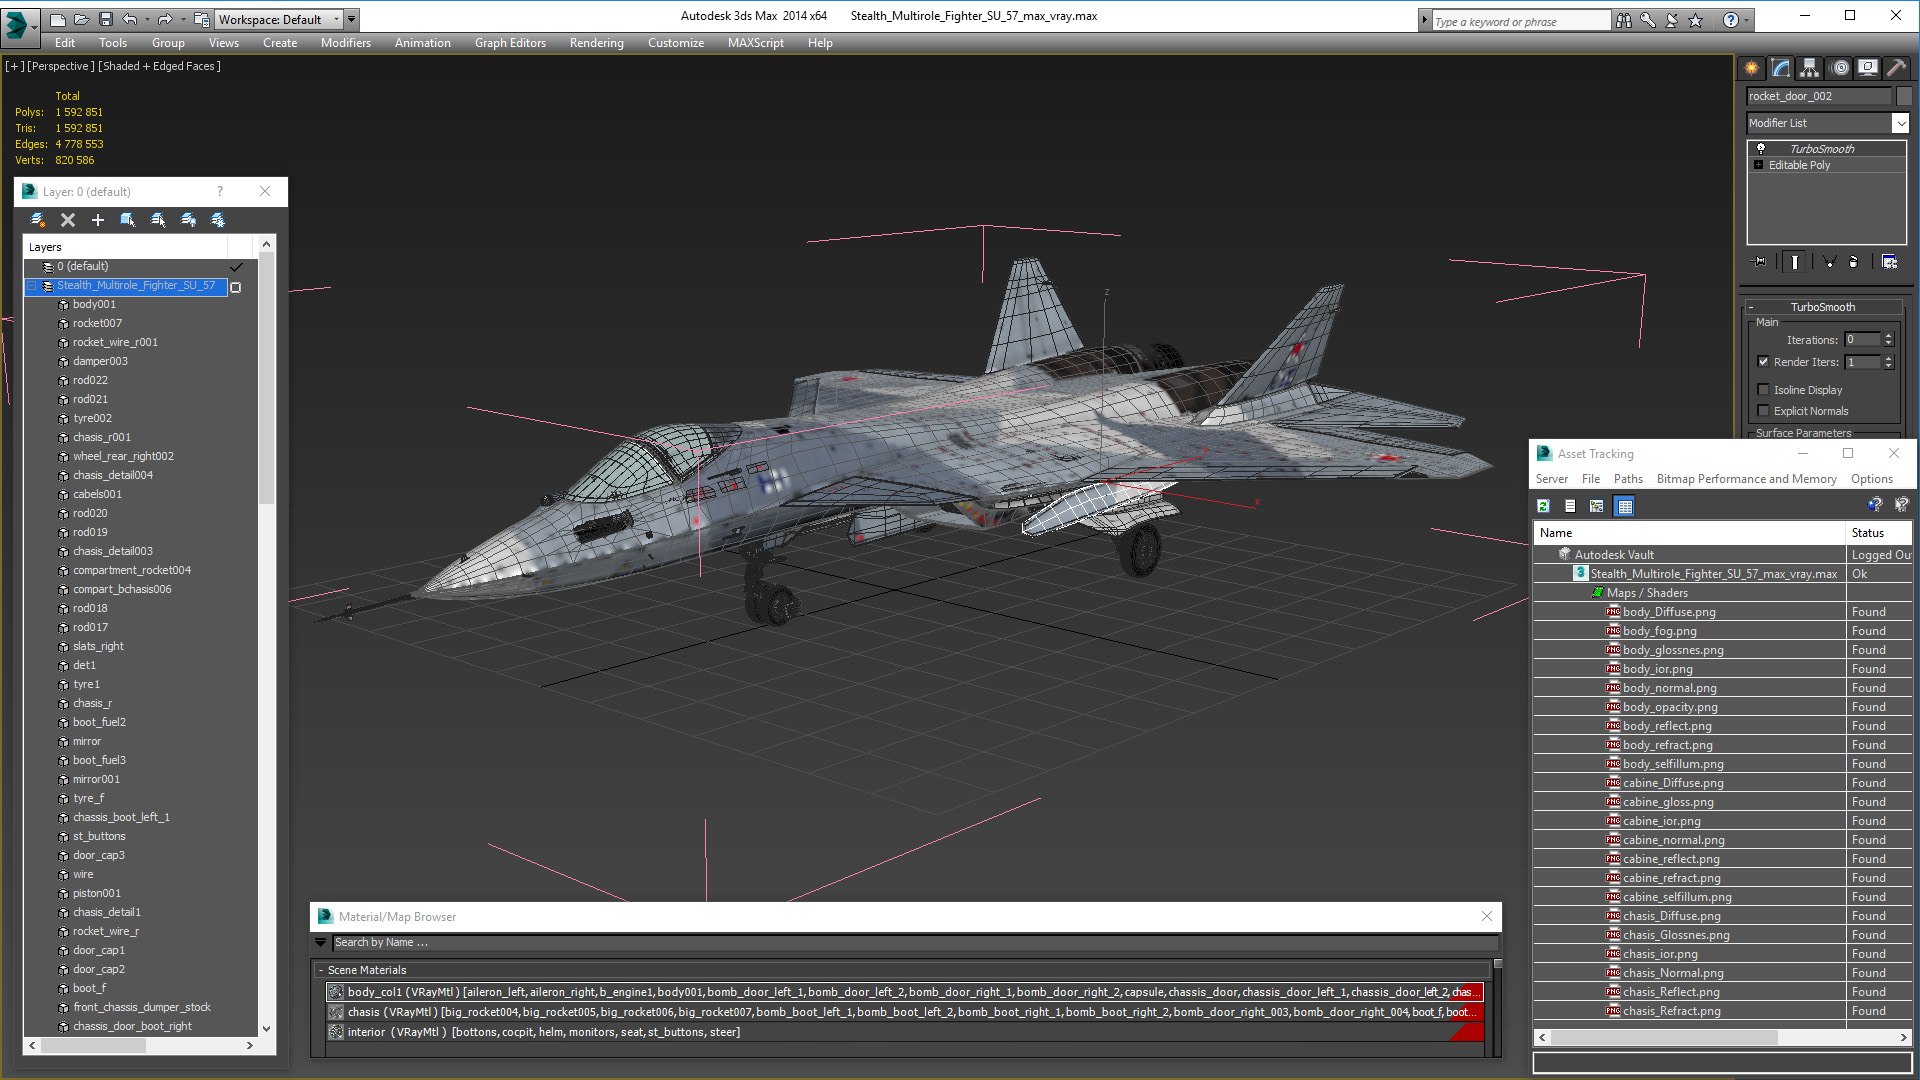Click the Shaded + Edged Faces viewport label
Screen dimensions: 1920x1080
click(159, 66)
